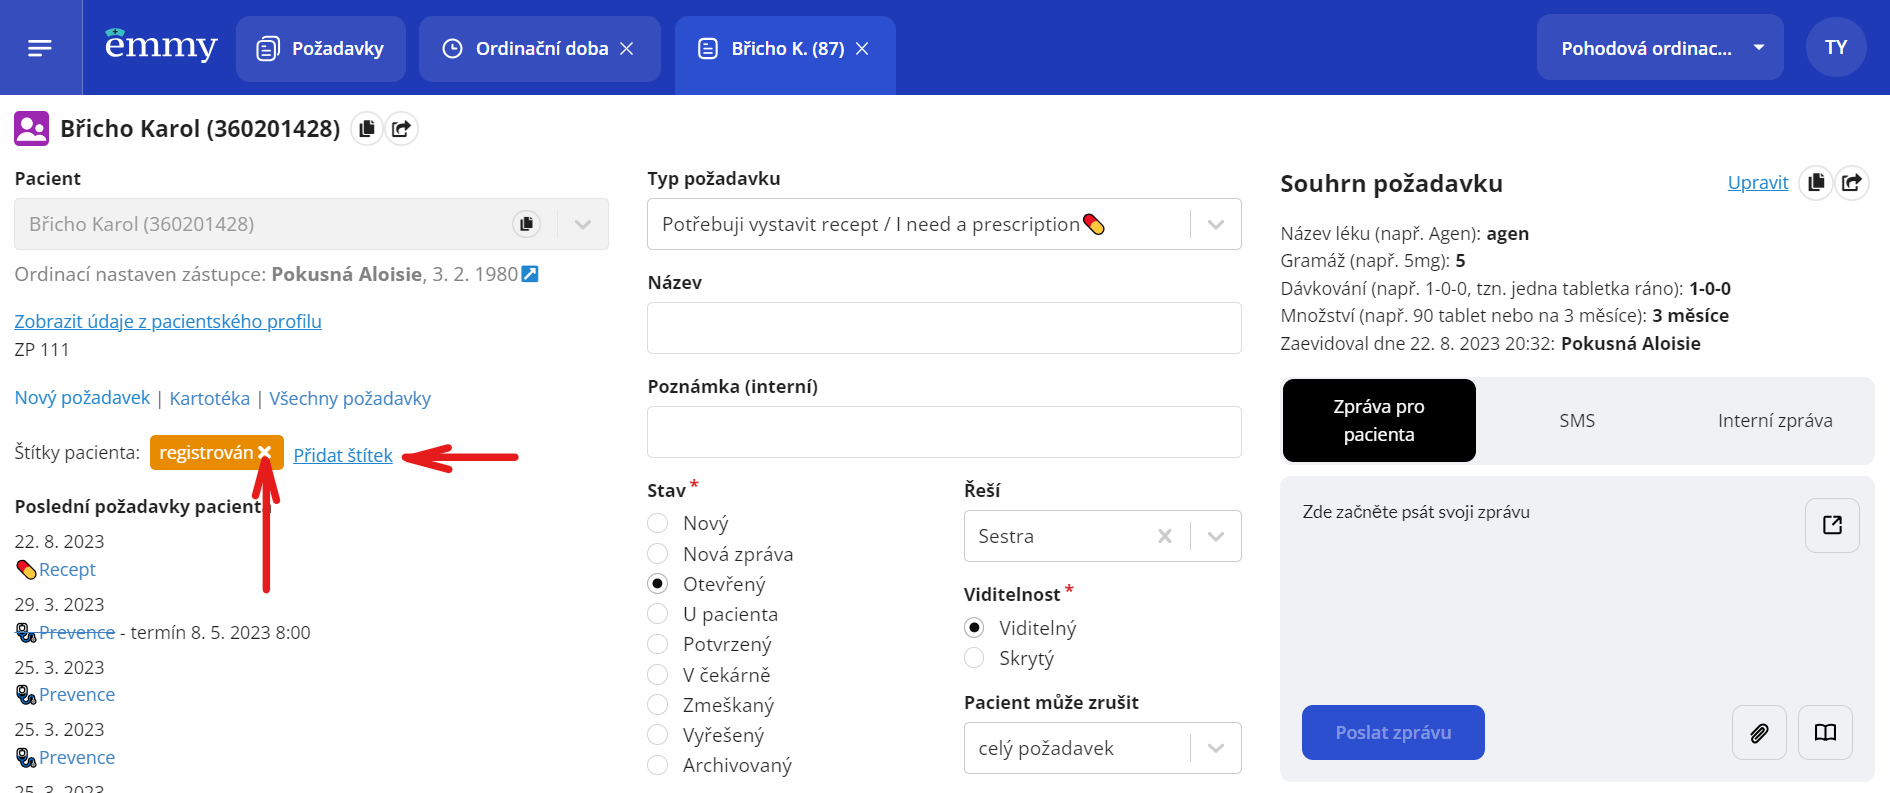
Task: Click the purple patient profile icon
Action: [32, 128]
